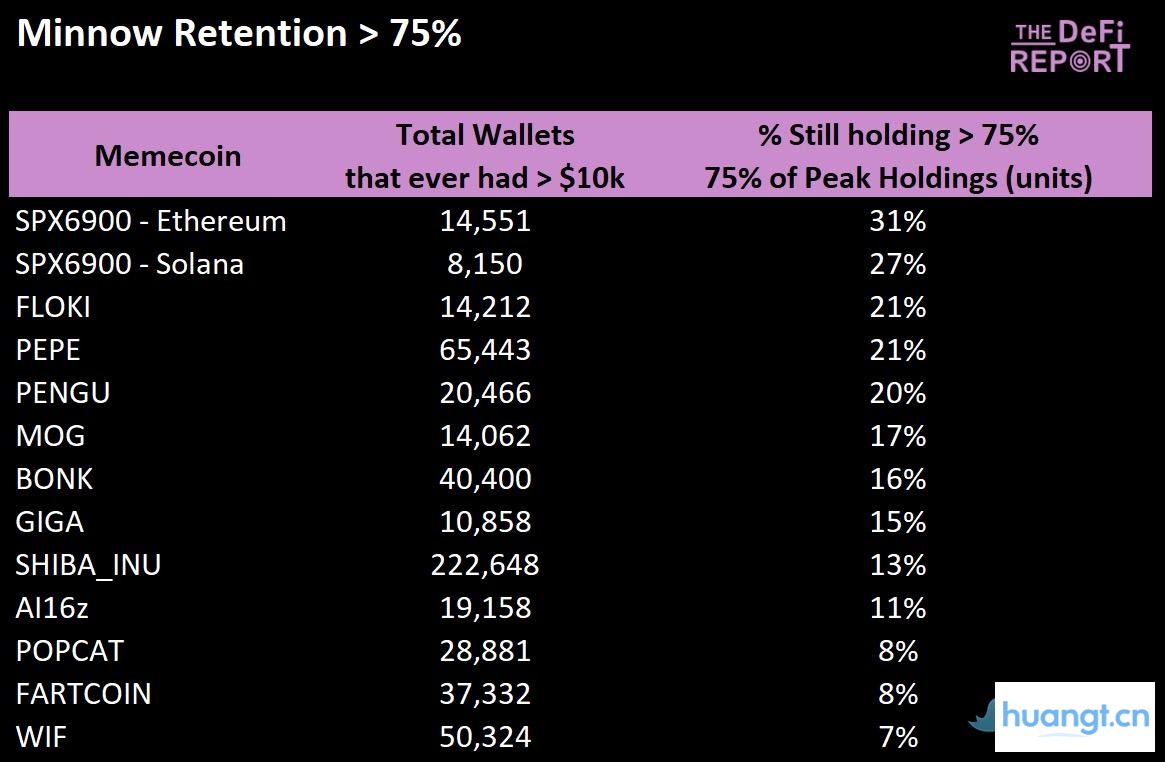Select SHIBA_INU wallet count 222,648

coord(485,565)
